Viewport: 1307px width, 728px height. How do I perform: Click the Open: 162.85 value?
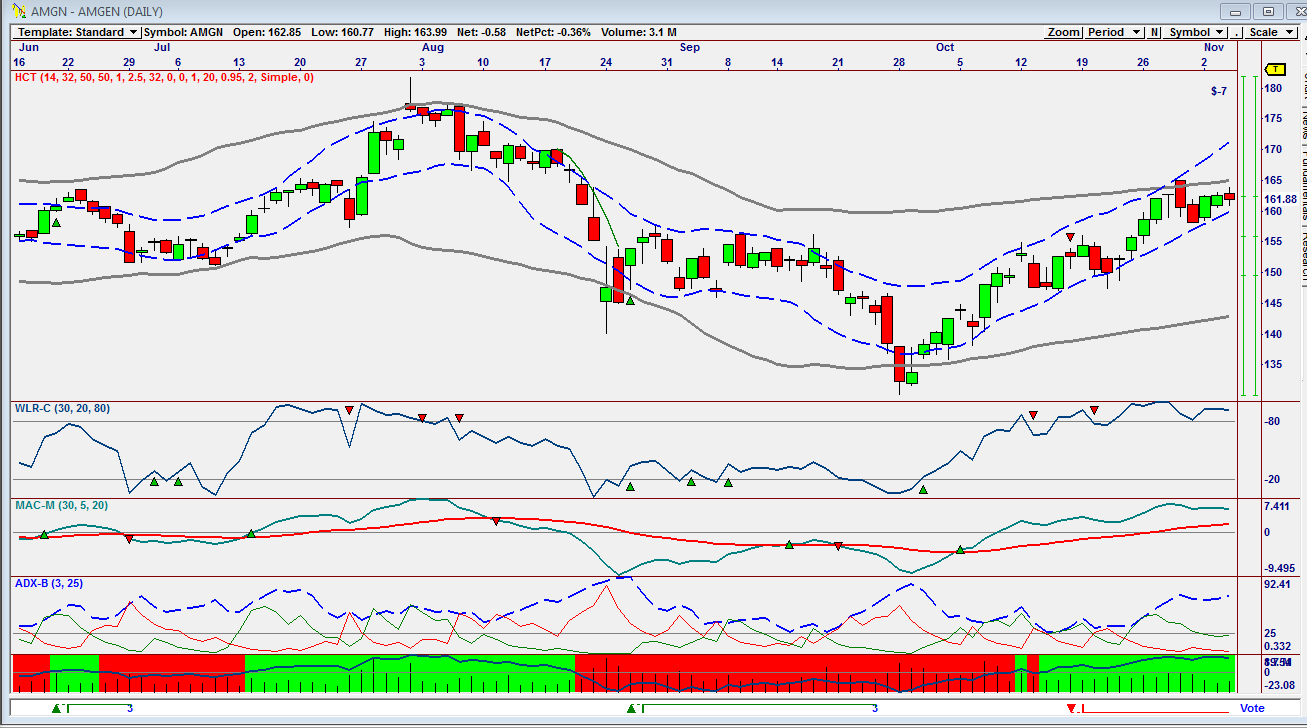point(267,32)
